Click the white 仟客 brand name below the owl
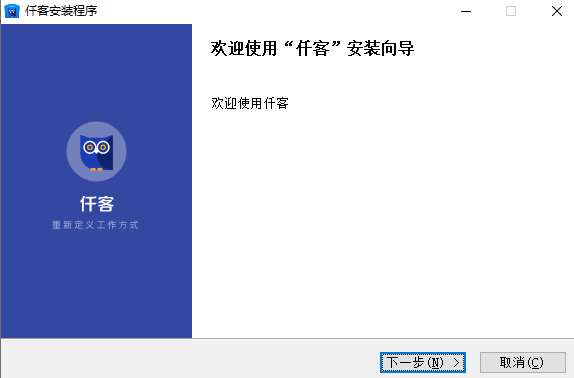 pyautogui.click(x=97, y=204)
